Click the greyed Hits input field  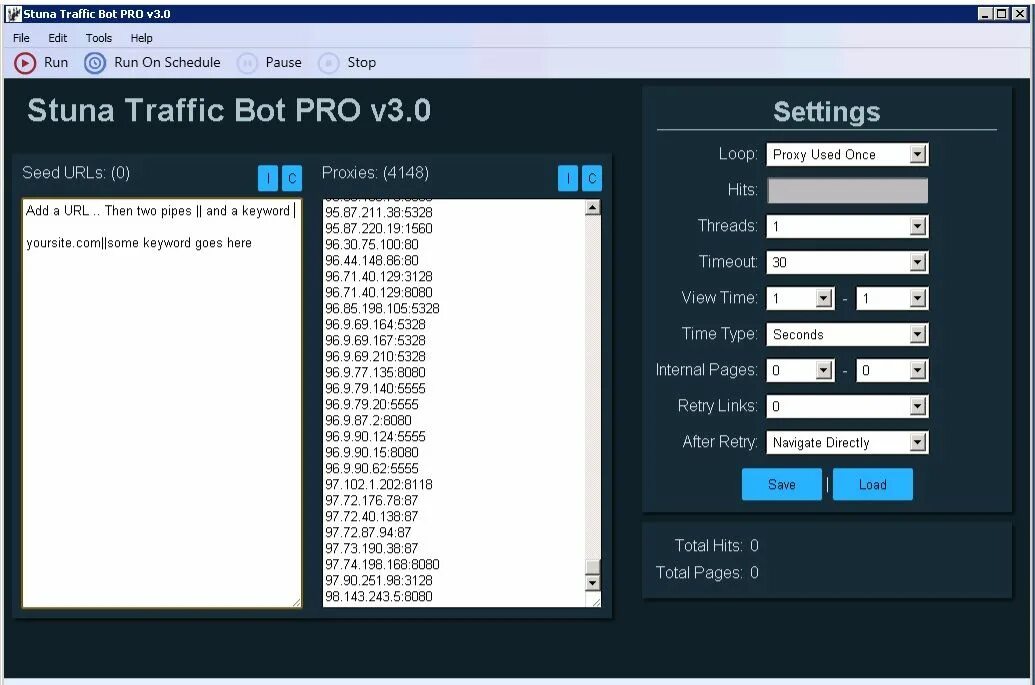click(848, 190)
